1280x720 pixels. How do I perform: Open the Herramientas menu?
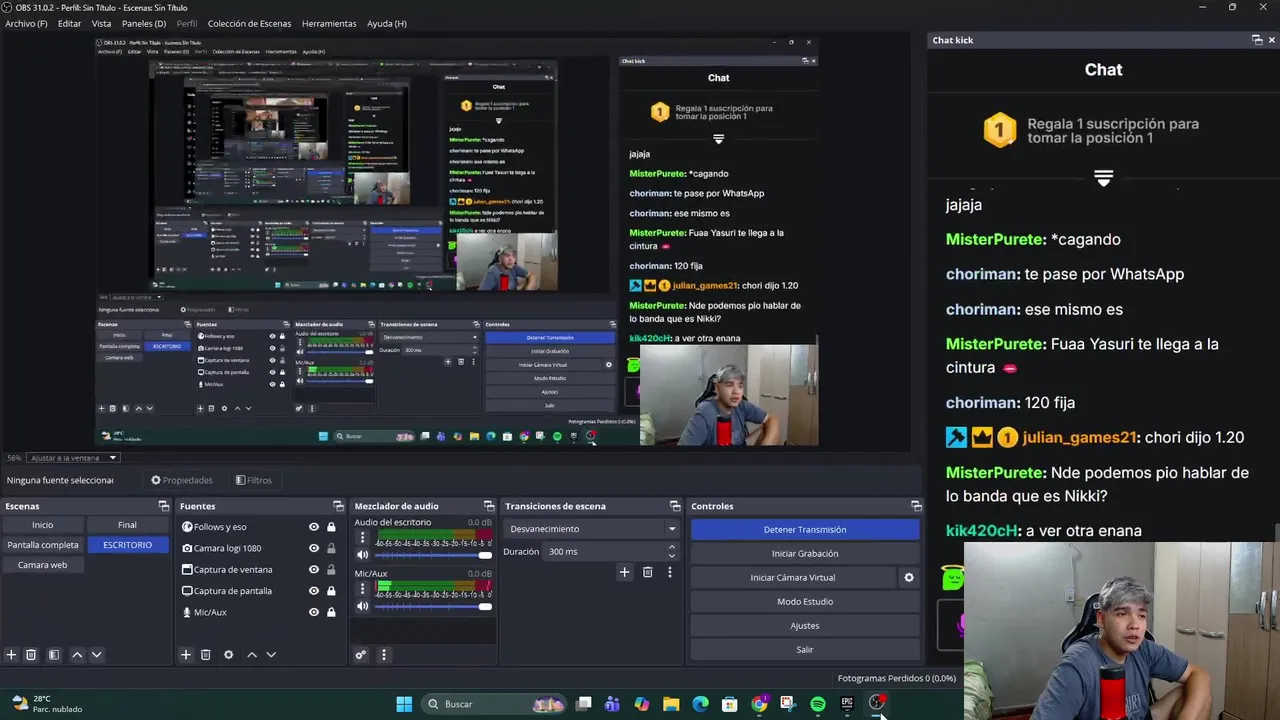point(329,23)
